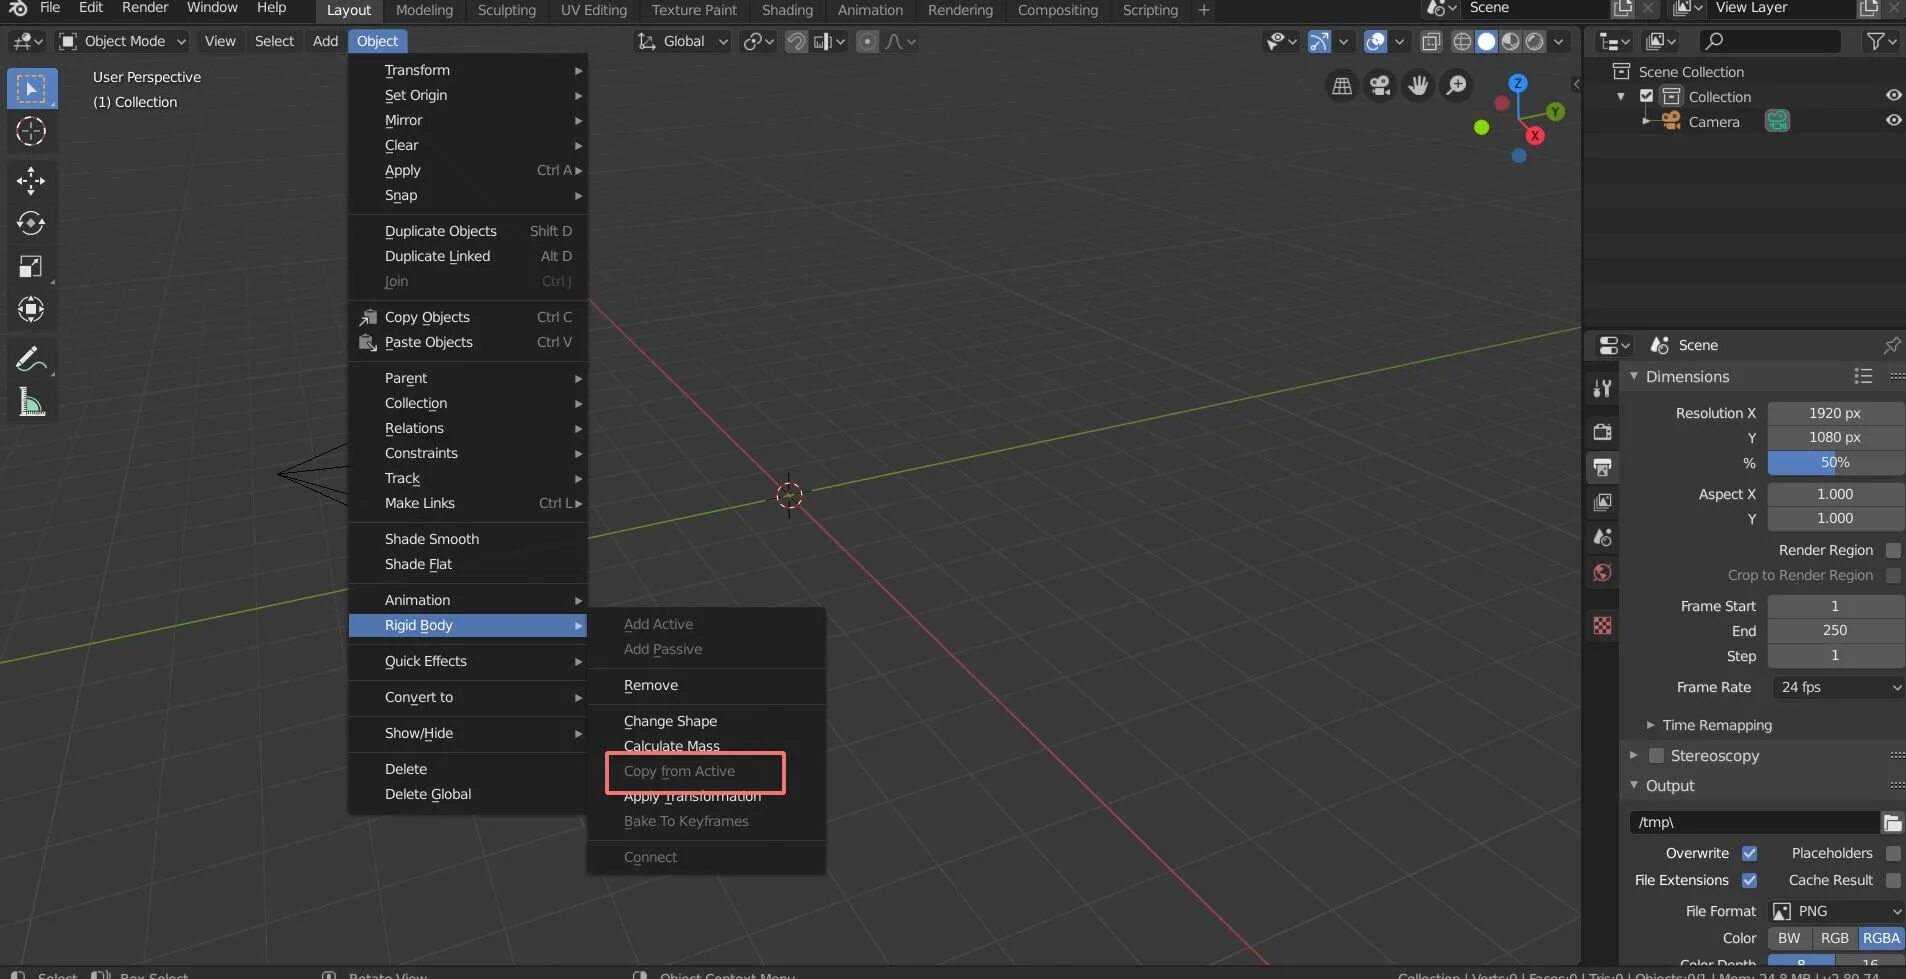Pin the properties editor

tap(1891, 345)
